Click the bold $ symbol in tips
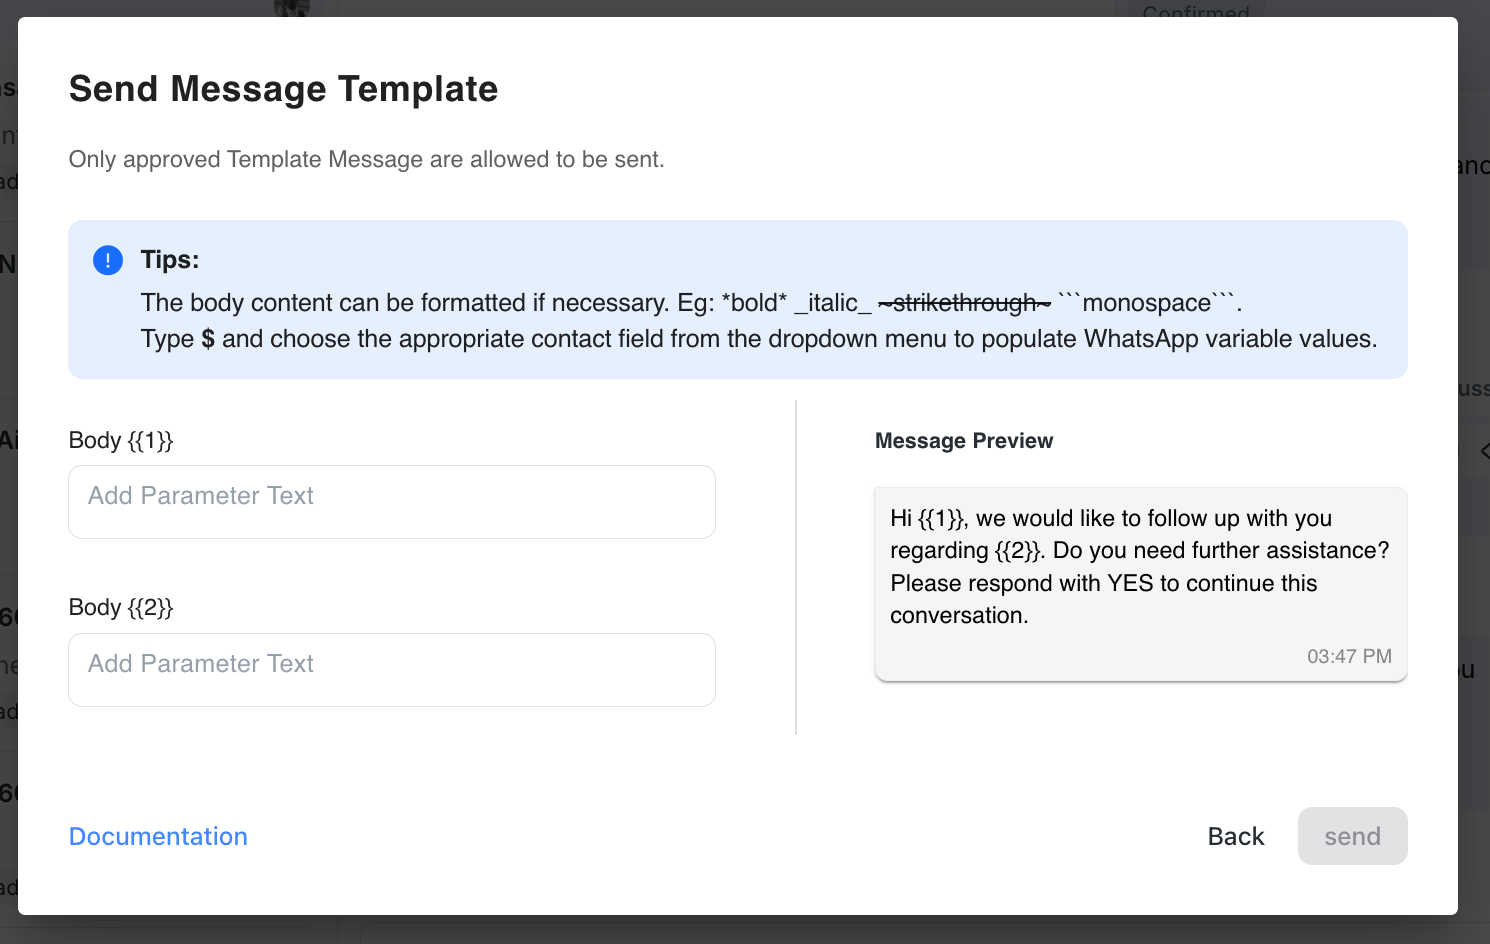The width and height of the screenshot is (1490, 944). [208, 339]
